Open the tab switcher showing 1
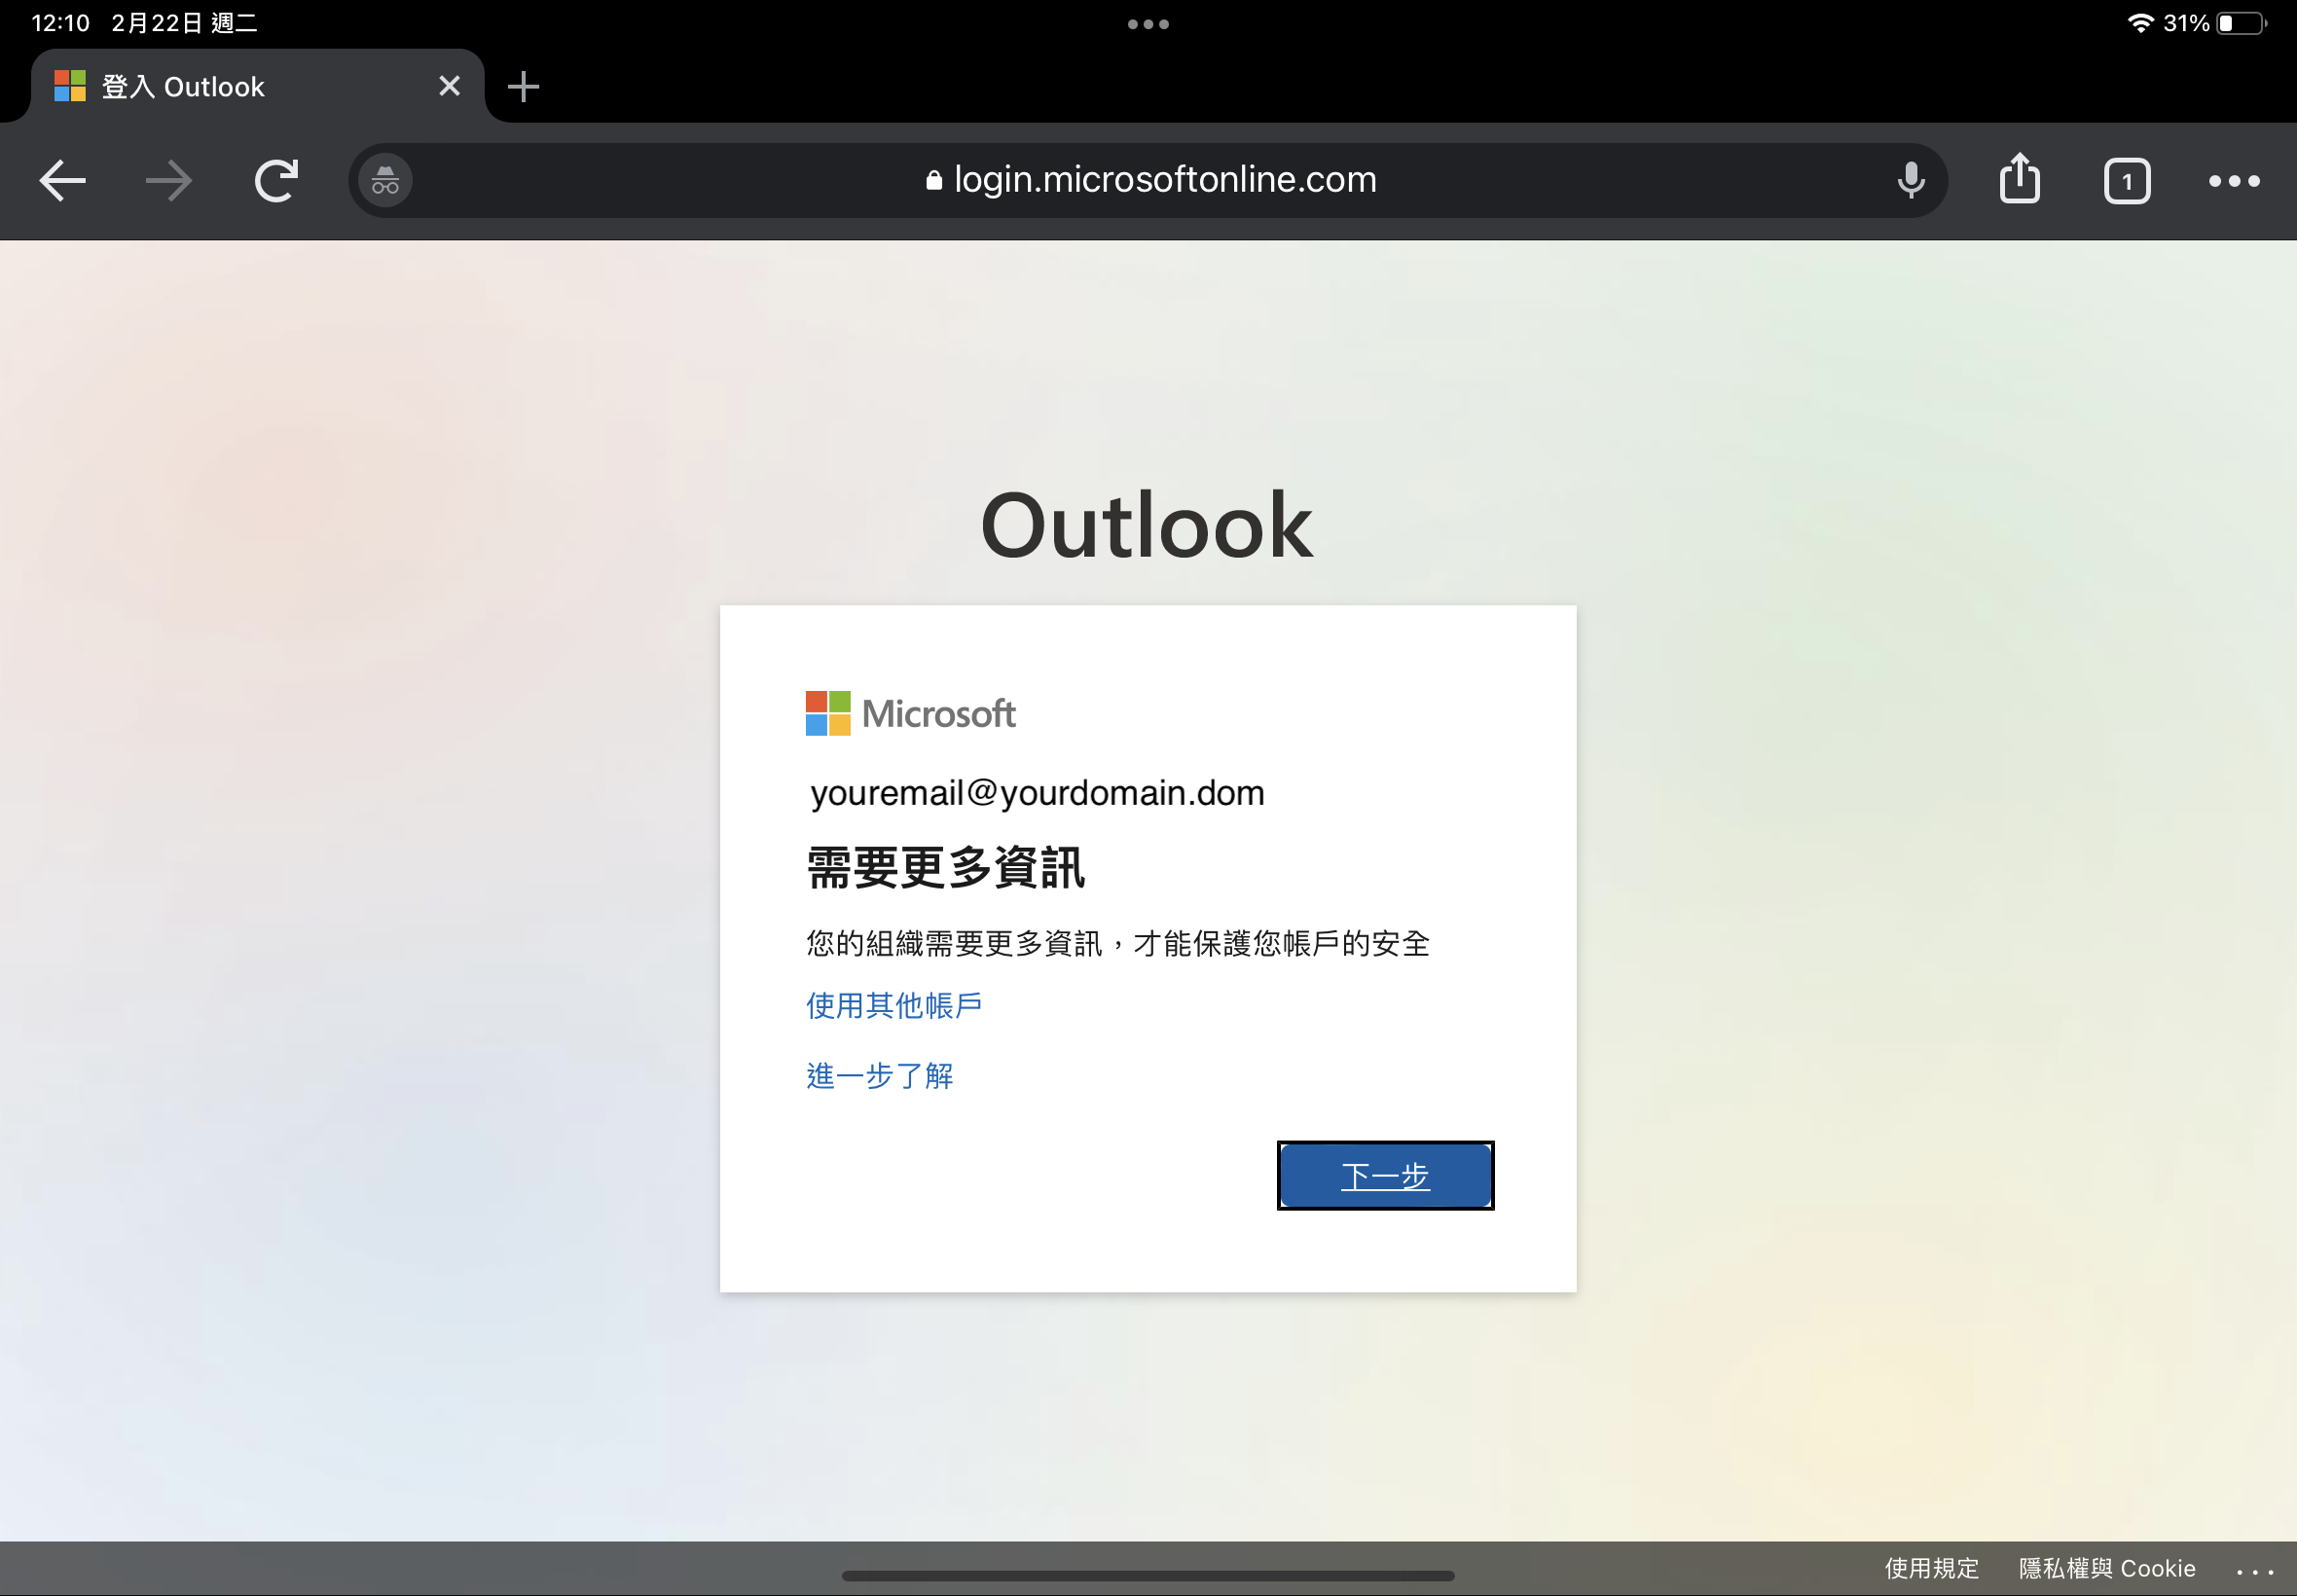Viewport: 2297px width, 1596px height. click(x=2126, y=181)
